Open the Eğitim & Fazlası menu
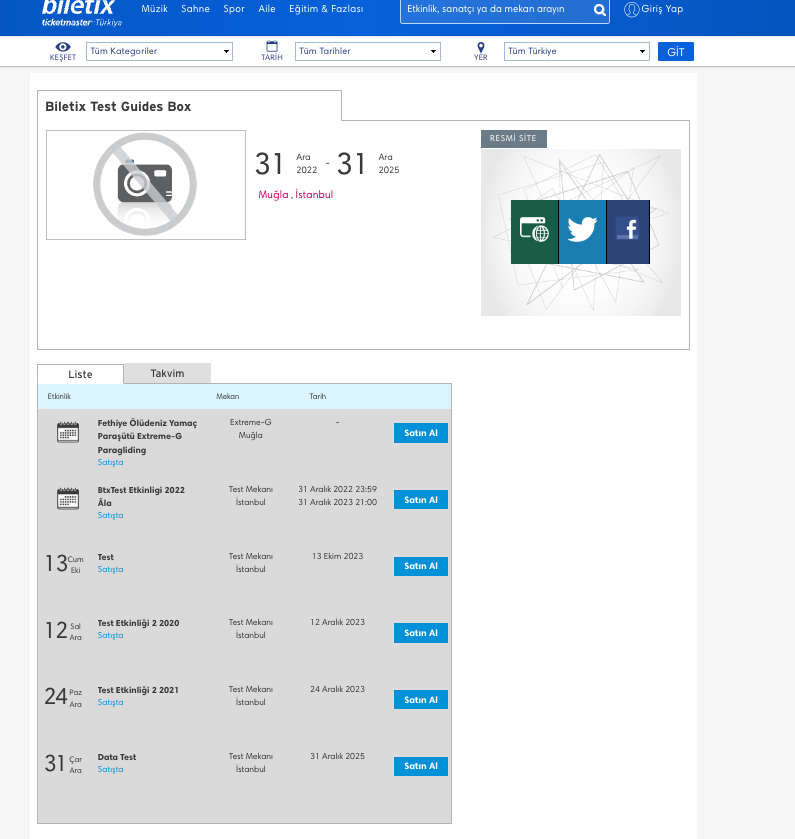Image resolution: width=795 pixels, height=839 pixels. [x=326, y=9]
